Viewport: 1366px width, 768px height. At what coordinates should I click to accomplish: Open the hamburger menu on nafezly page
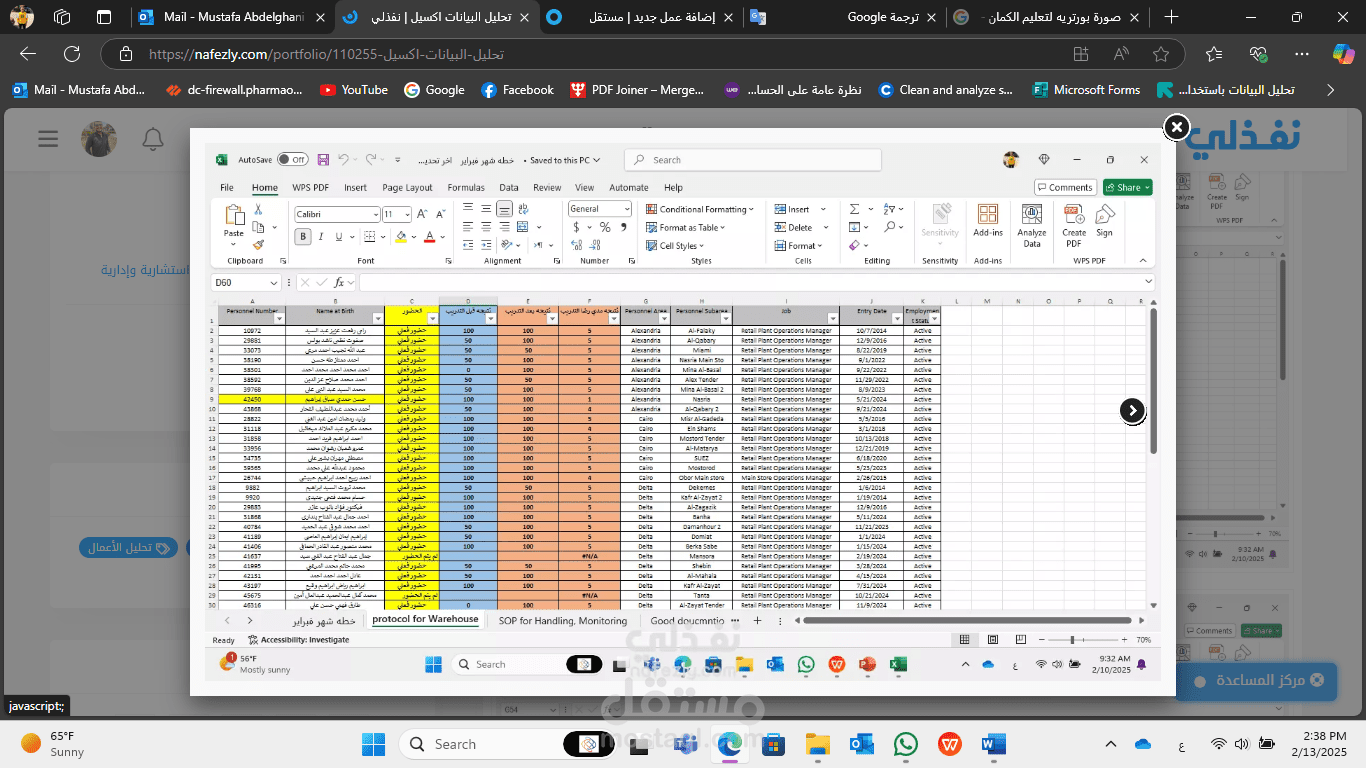[x=48, y=138]
